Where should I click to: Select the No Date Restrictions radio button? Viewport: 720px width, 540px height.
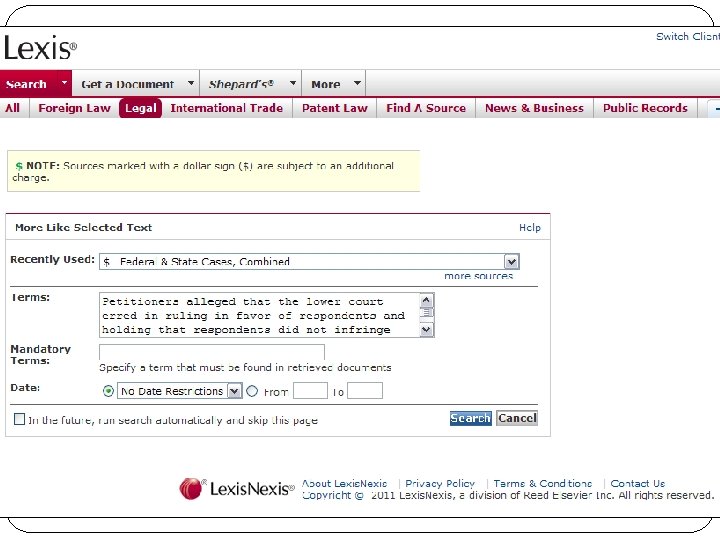point(108,391)
